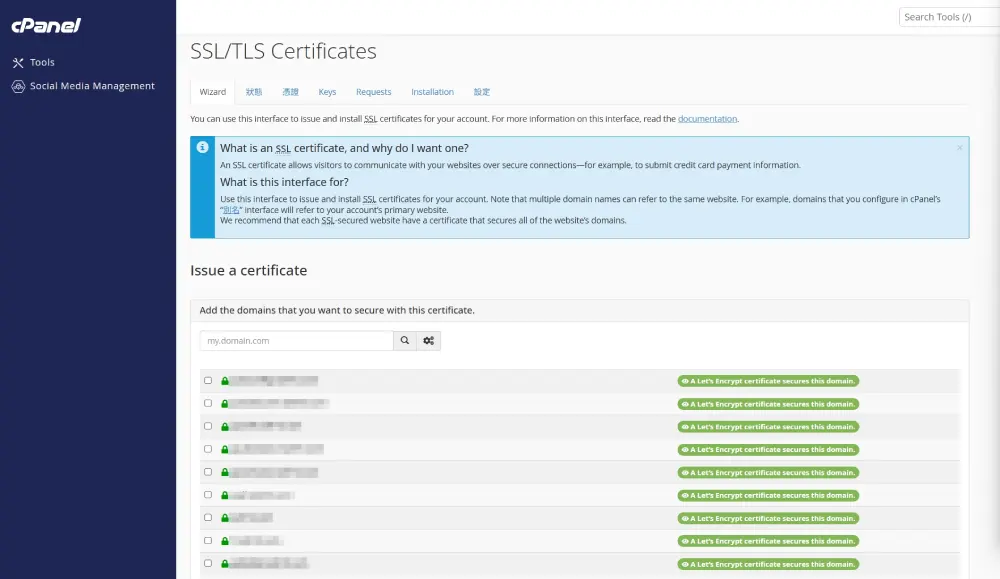Open Tools from the sidebar
This screenshot has width=1000, height=579.
pos(33,62)
